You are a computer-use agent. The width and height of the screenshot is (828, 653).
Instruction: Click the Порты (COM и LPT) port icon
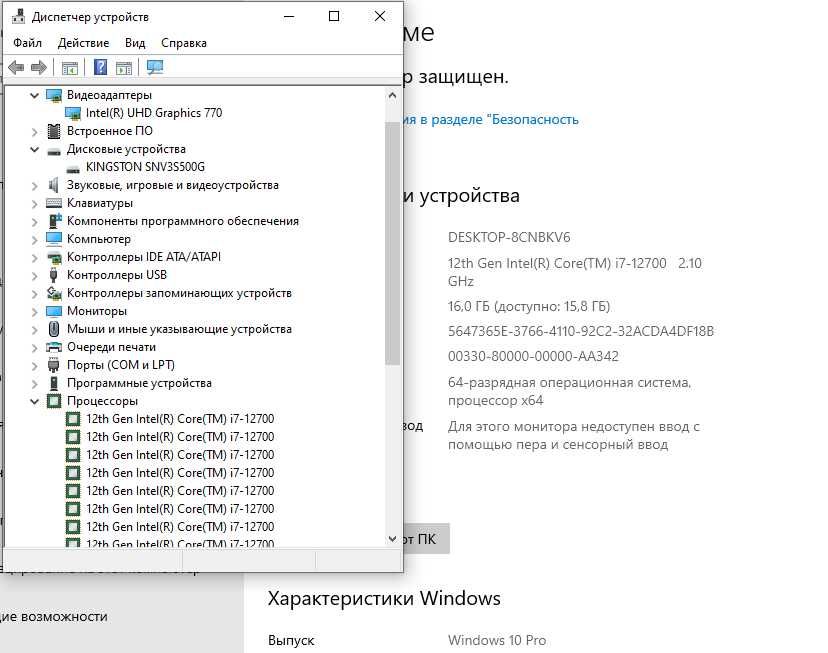tap(53, 365)
